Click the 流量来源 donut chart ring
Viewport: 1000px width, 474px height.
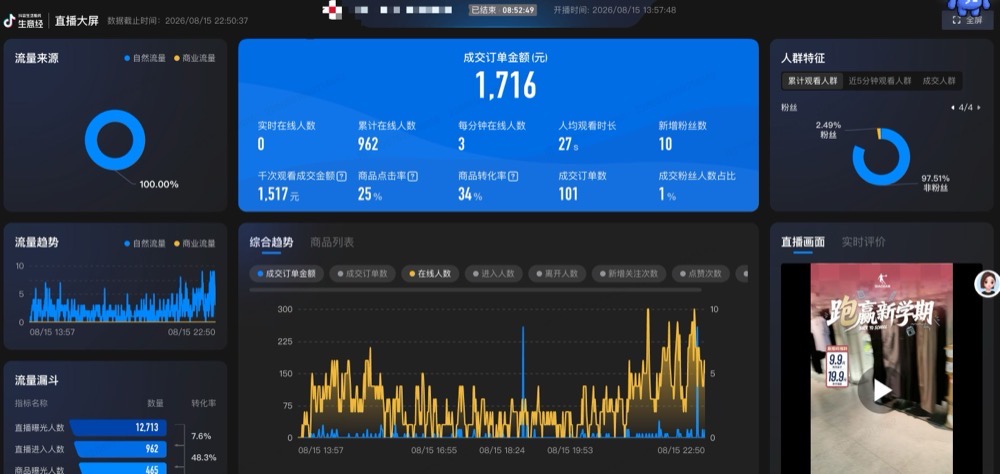(x=115, y=140)
